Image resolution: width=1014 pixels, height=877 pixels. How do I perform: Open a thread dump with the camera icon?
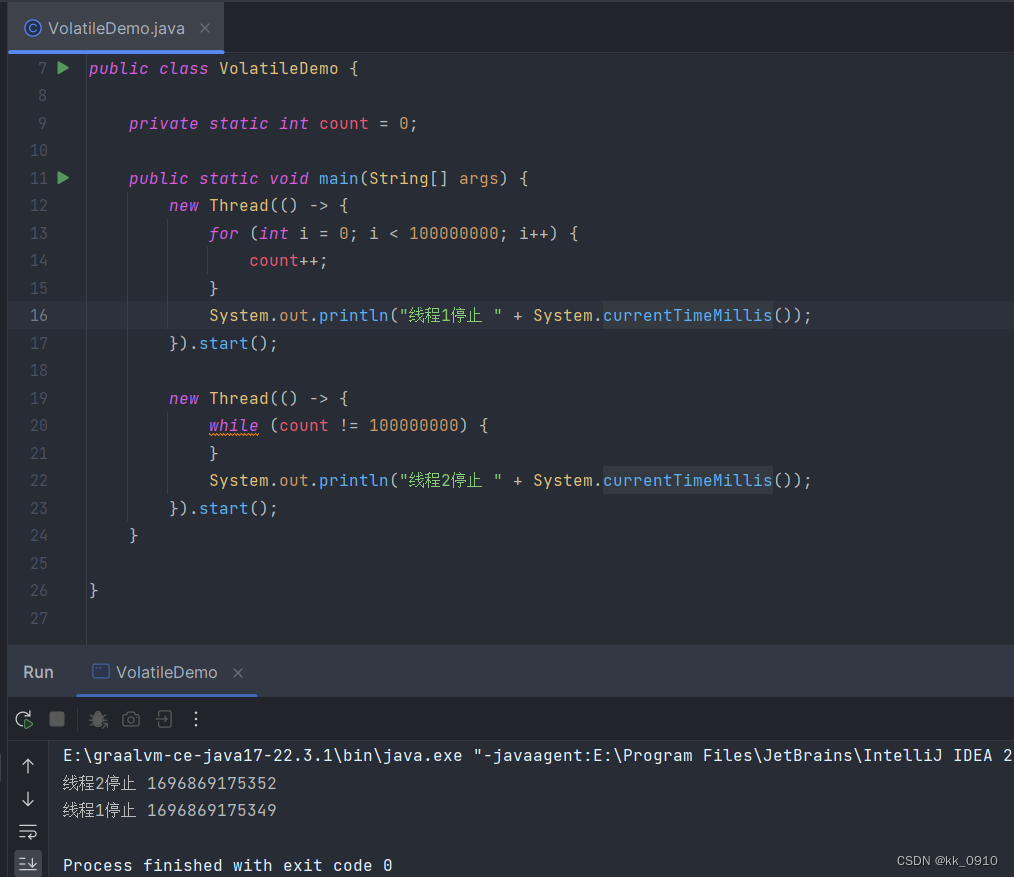(130, 719)
